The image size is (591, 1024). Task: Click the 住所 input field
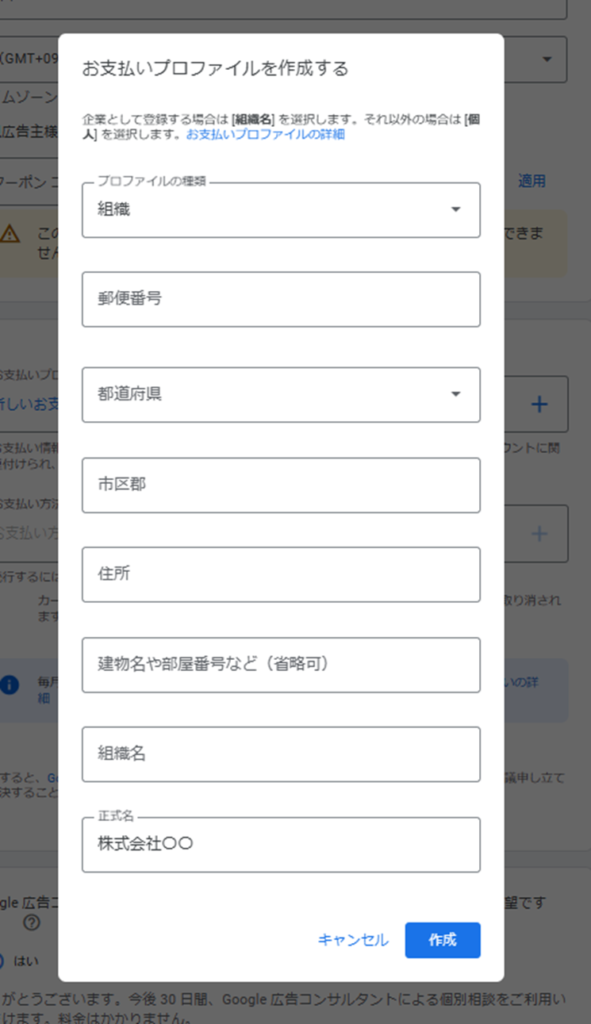pos(281,574)
